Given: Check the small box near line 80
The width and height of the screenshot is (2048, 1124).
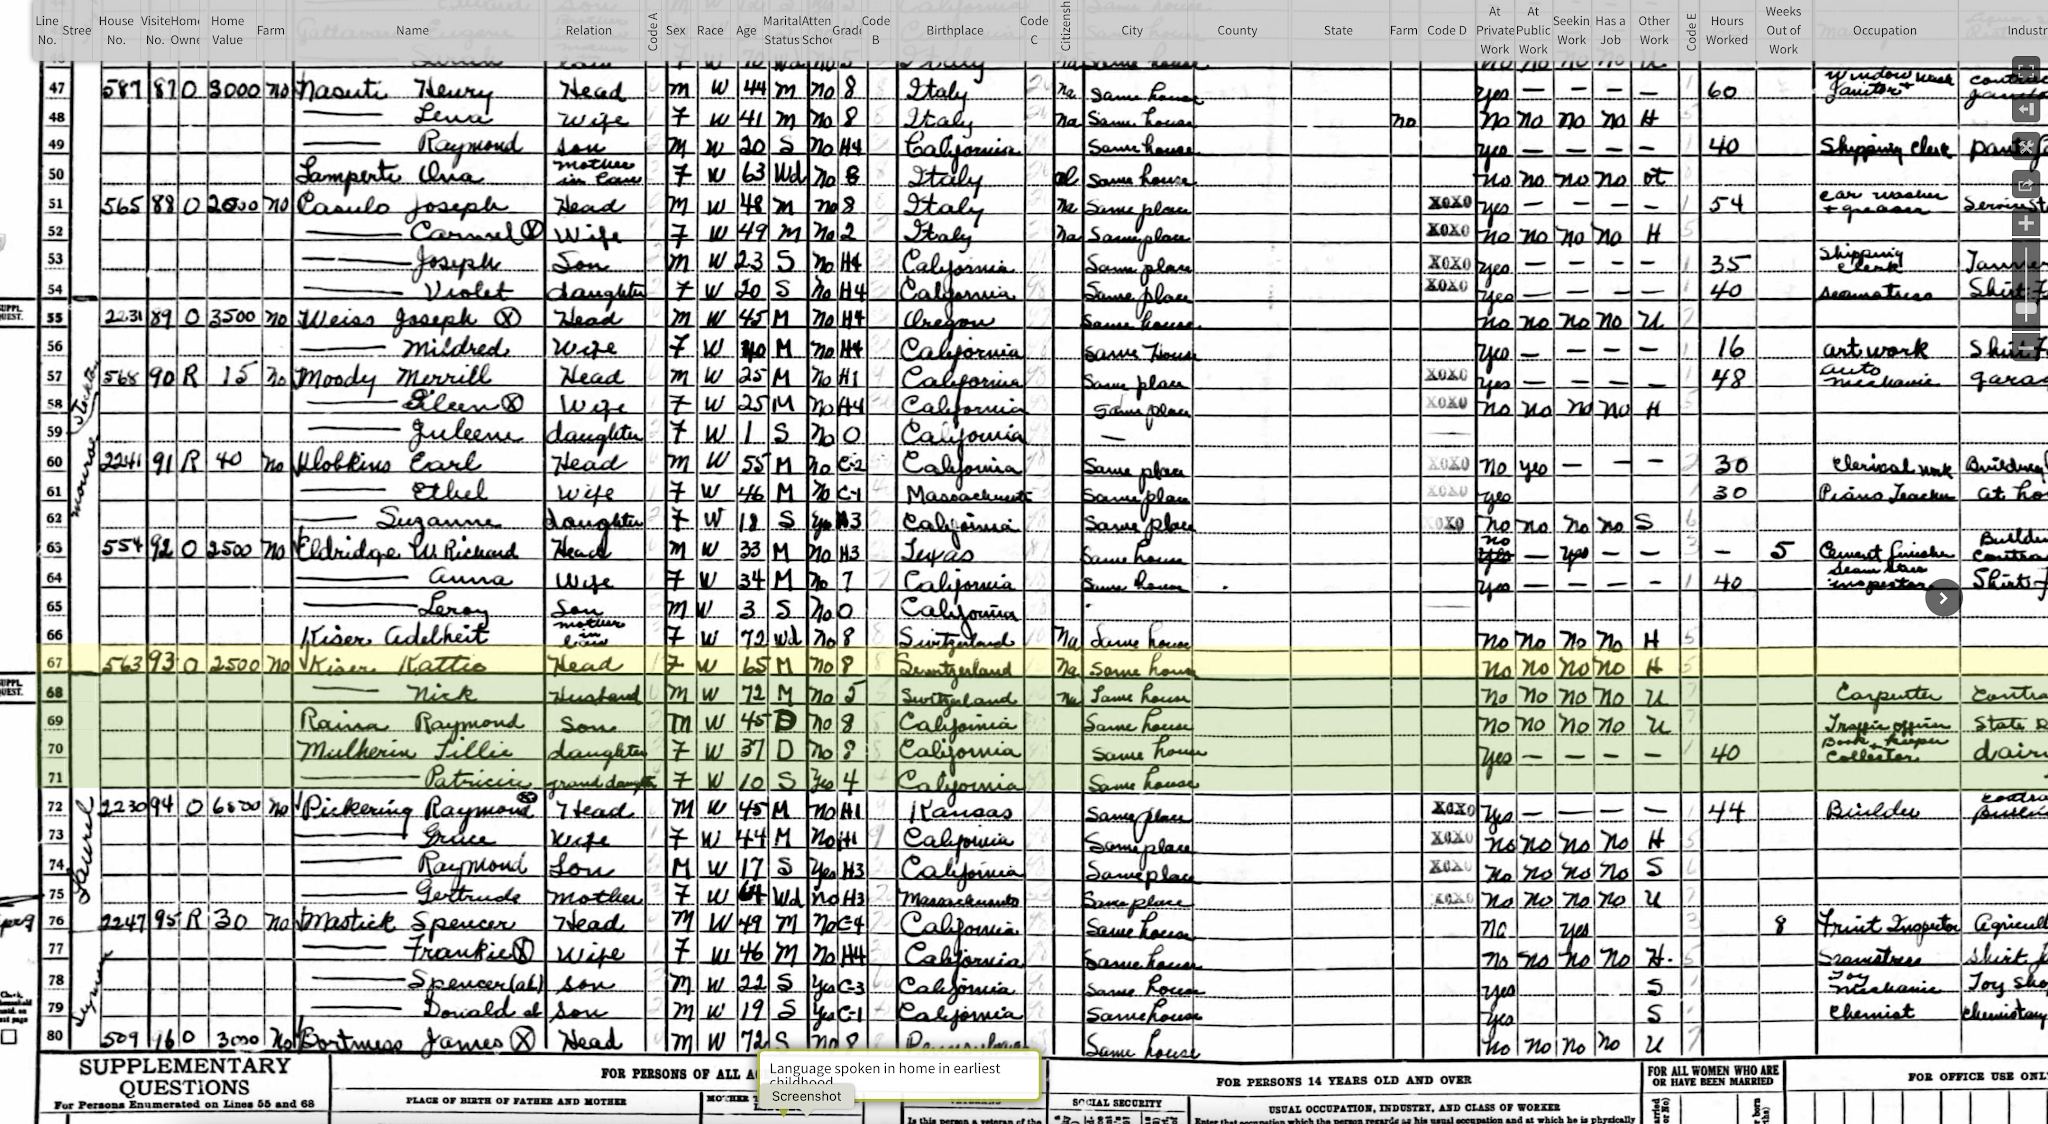Looking at the screenshot, I should (10, 1037).
